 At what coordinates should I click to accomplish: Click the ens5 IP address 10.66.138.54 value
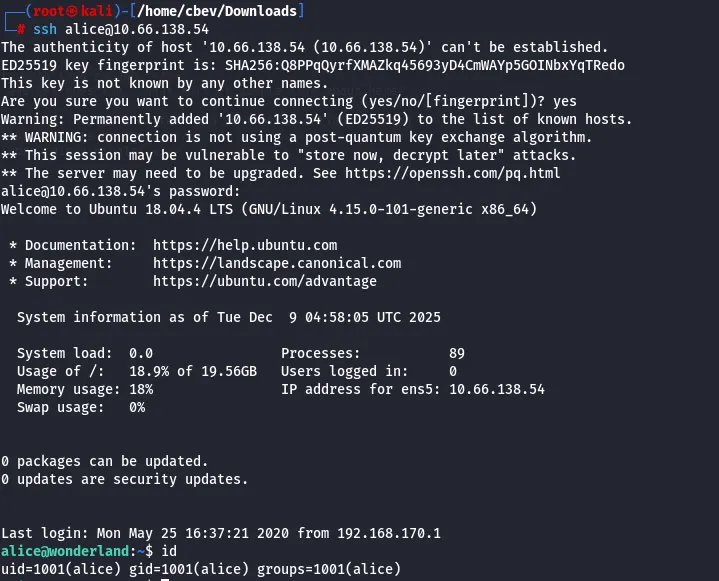click(497, 389)
